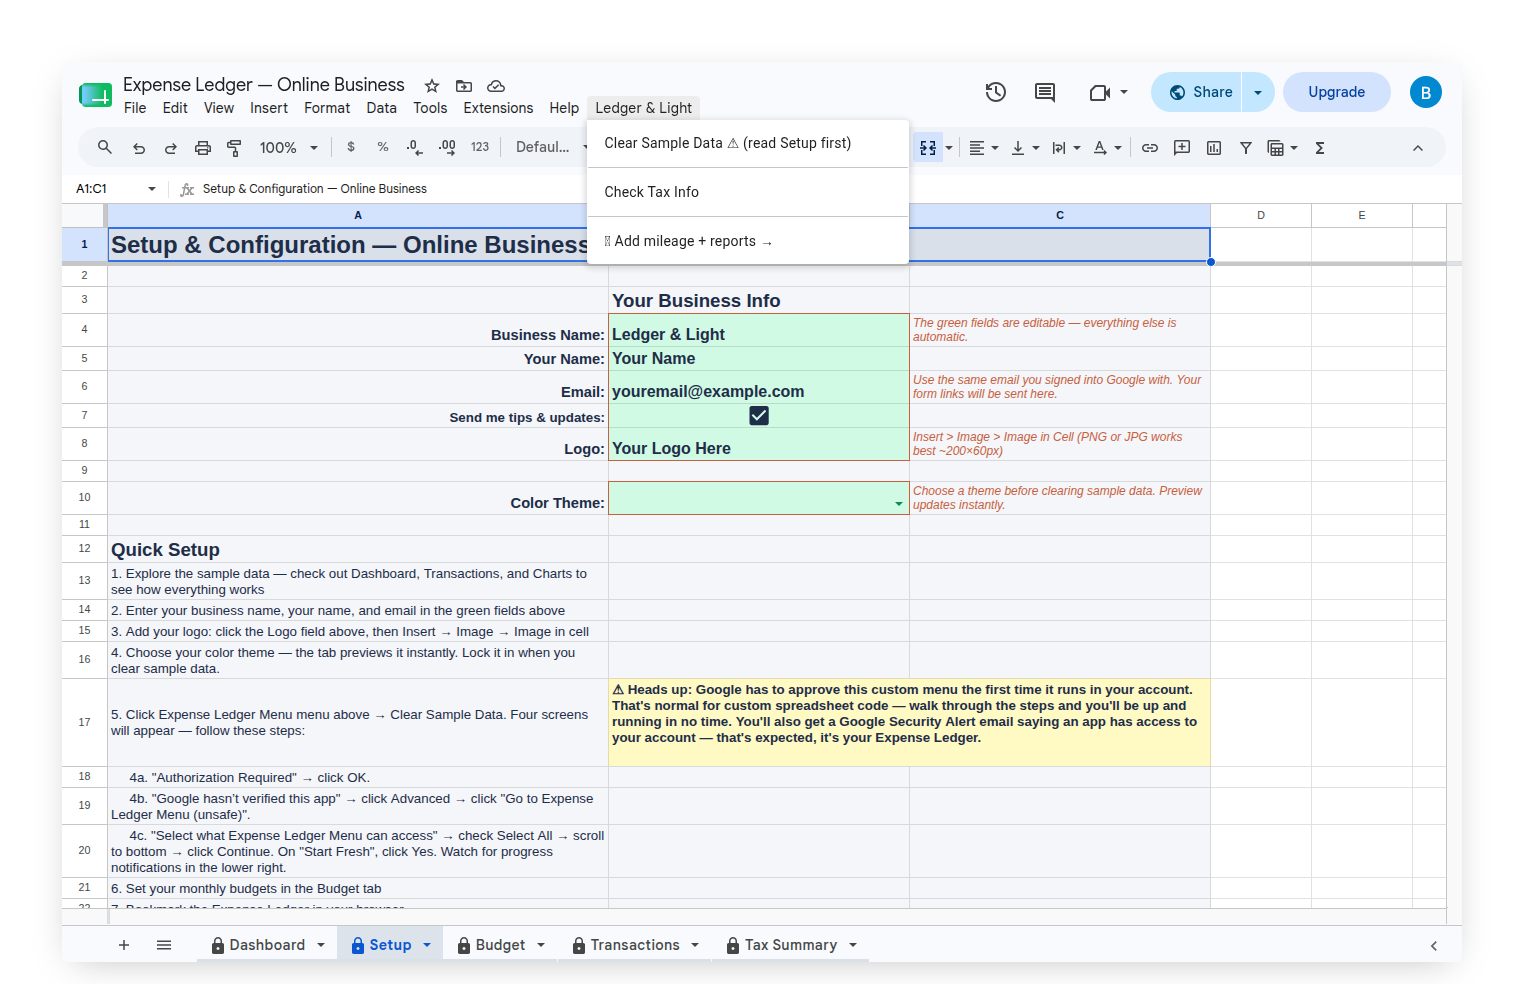Format as percent
The height and width of the screenshot is (984, 1524).
383,147
